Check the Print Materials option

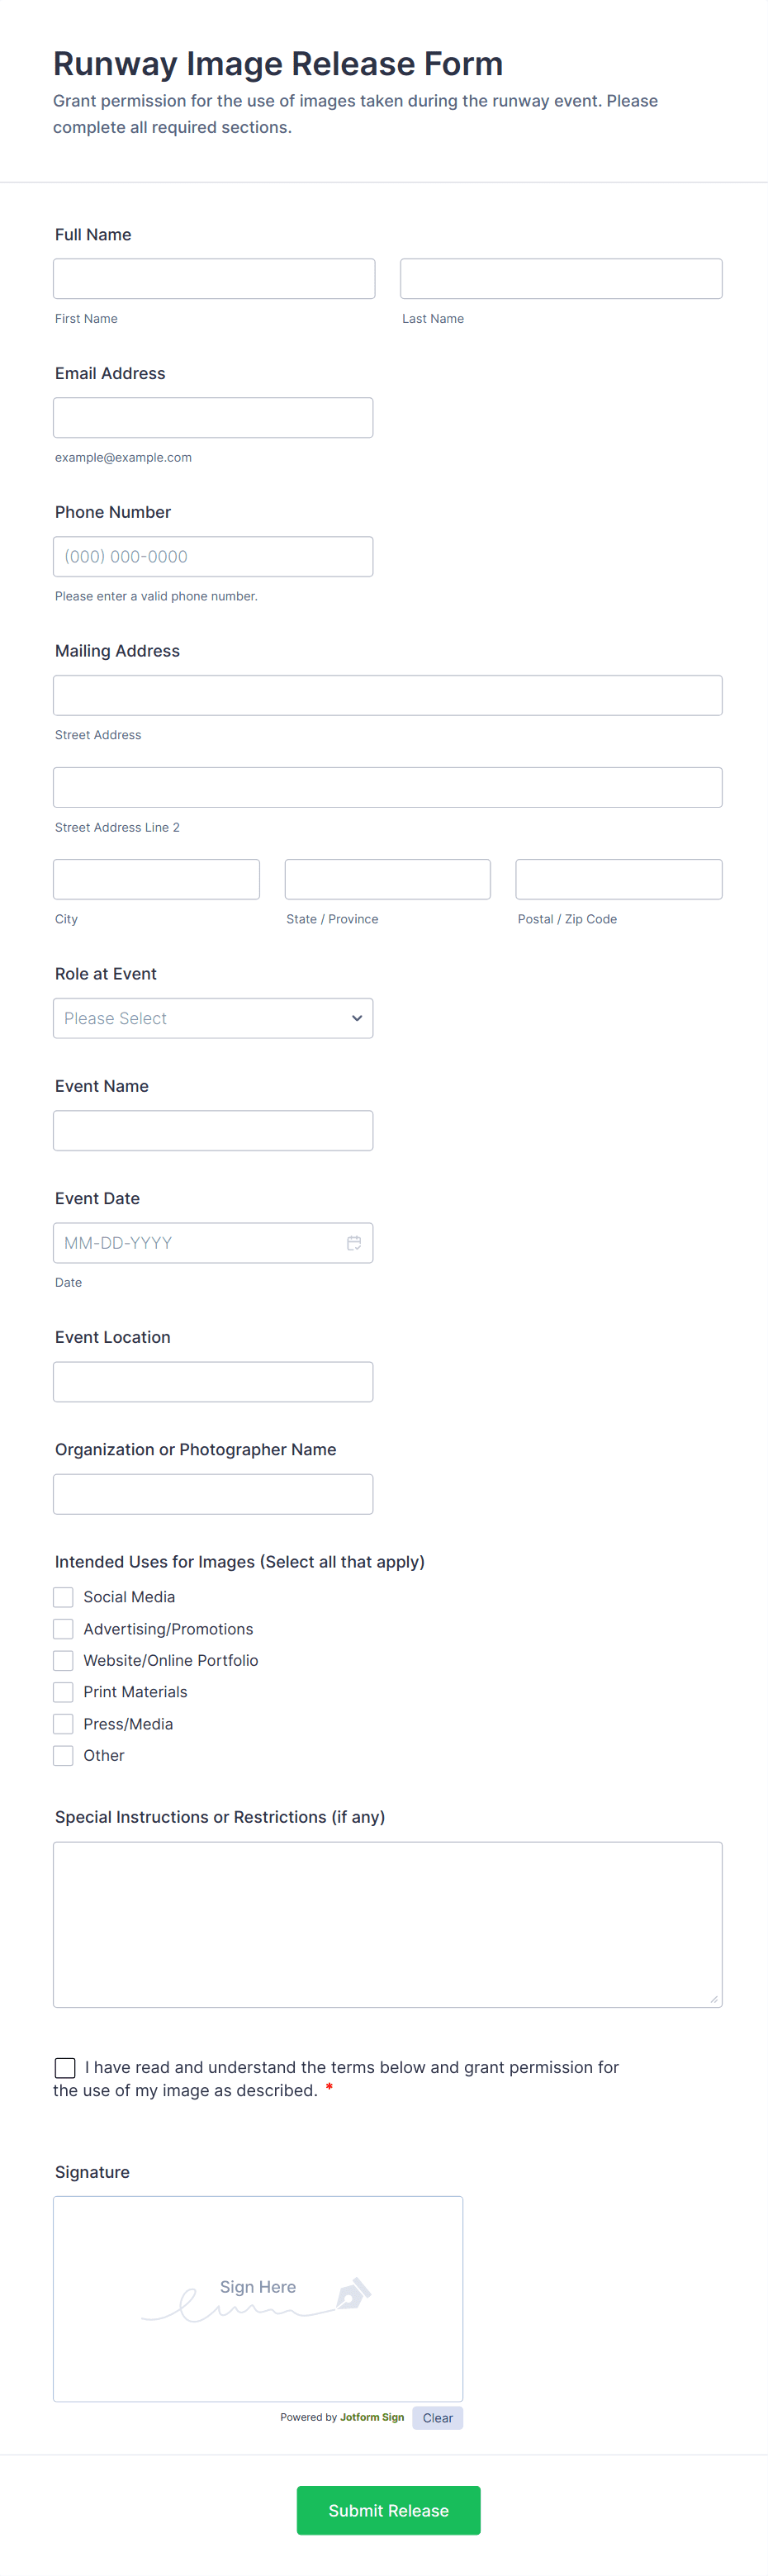(x=63, y=1692)
